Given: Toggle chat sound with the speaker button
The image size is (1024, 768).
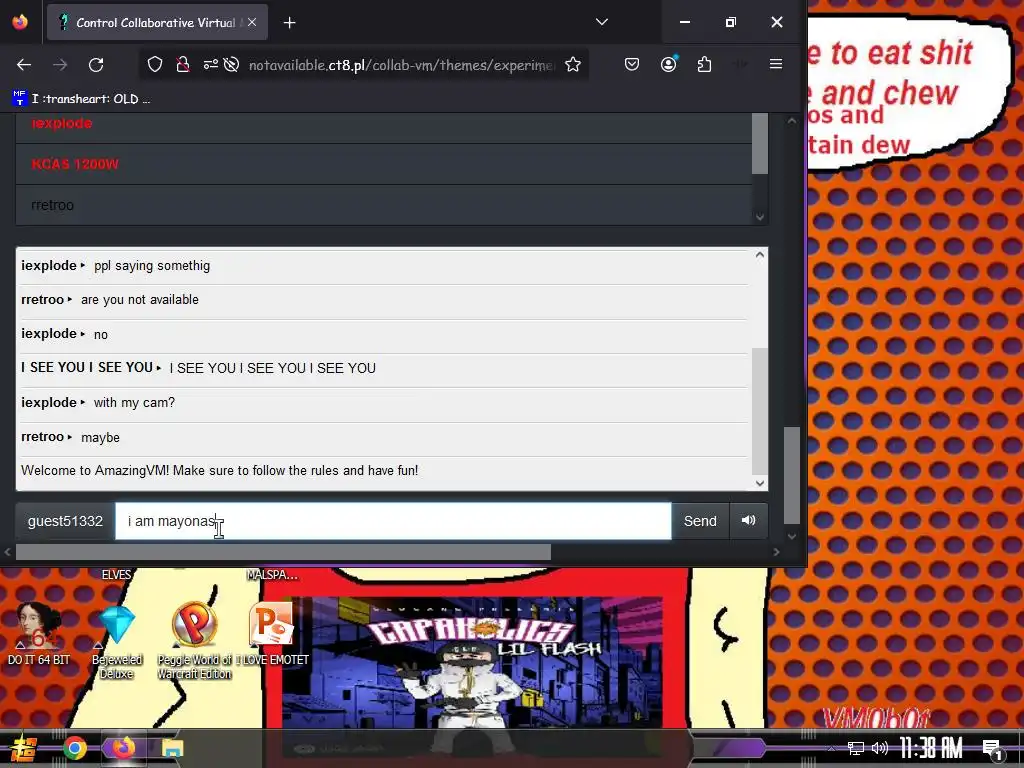Looking at the screenshot, I should pyautogui.click(x=748, y=520).
